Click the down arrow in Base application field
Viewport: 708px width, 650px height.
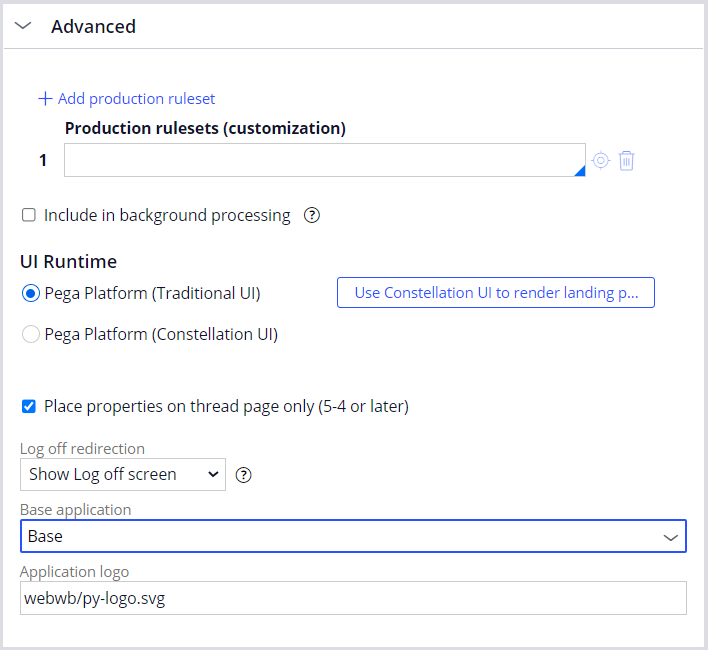pos(671,537)
